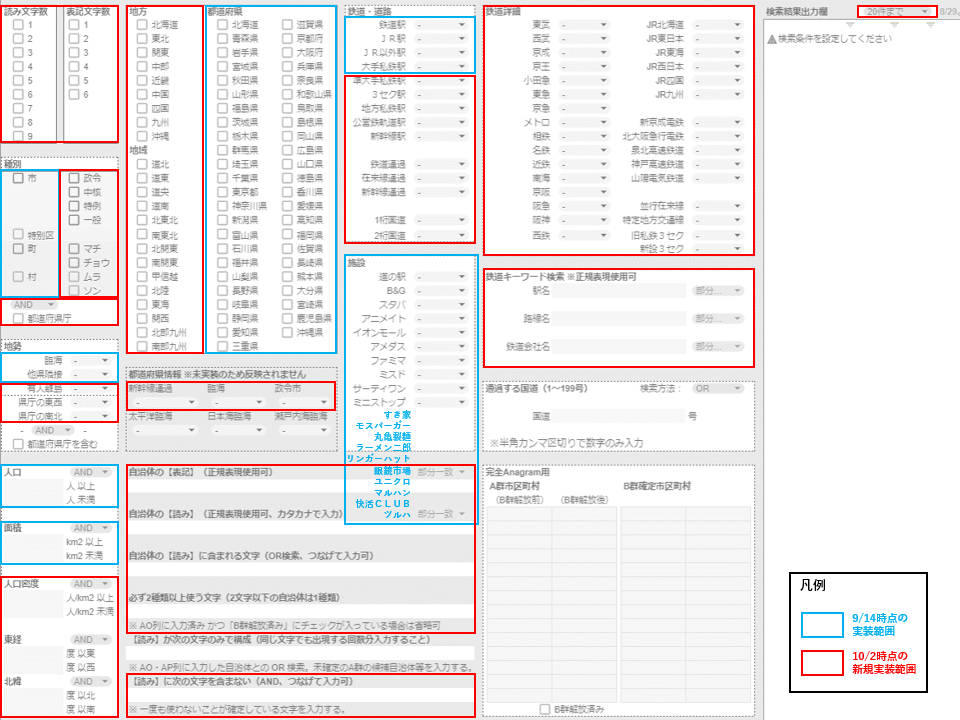
Task: Click the 東経 度 以東 input field
Action: coord(34,653)
